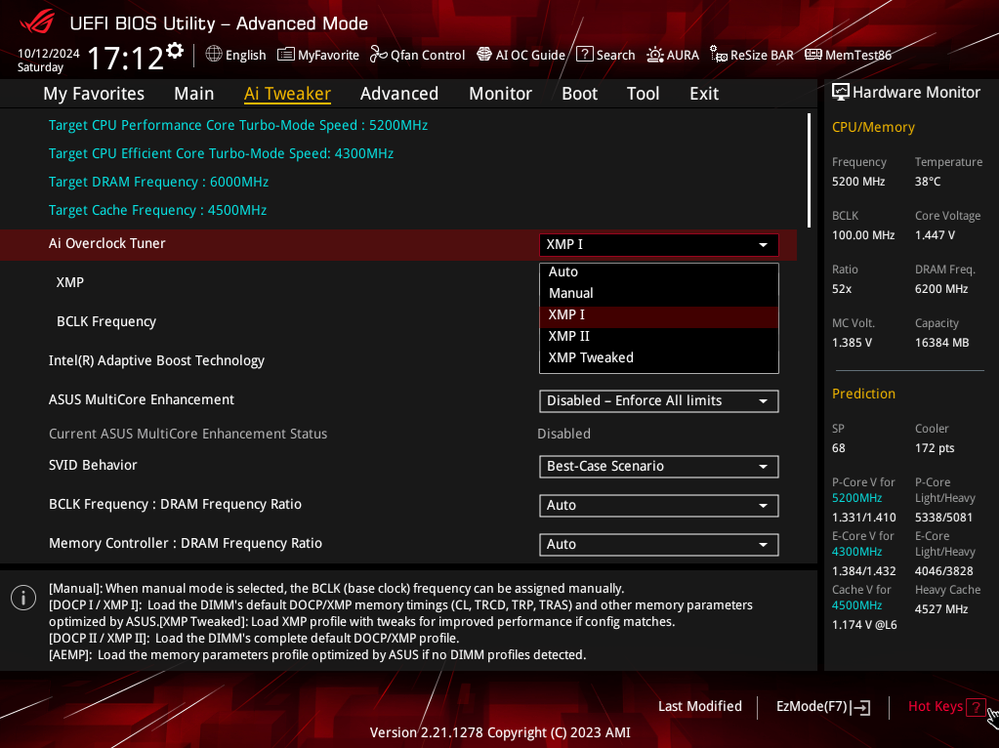Open ASUS MultiCore Enhancement dropdown
The image size is (999, 748).
(x=659, y=401)
